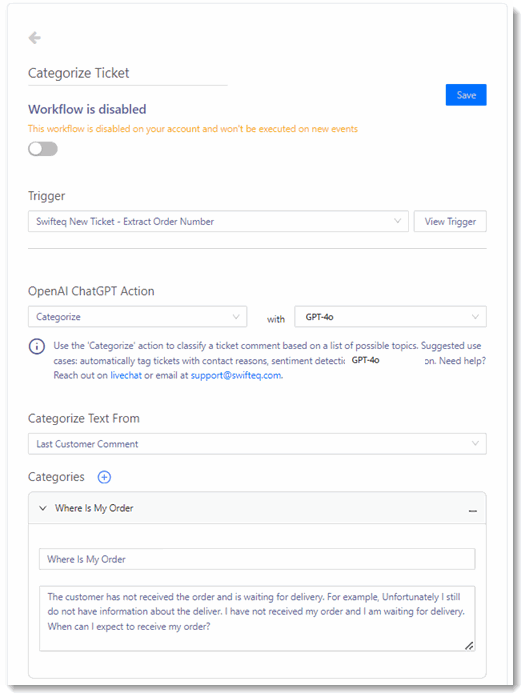Remove the Where Is My Order category
Image resolution: width=521 pixels, height=696 pixels.
[x=473, y=511]
